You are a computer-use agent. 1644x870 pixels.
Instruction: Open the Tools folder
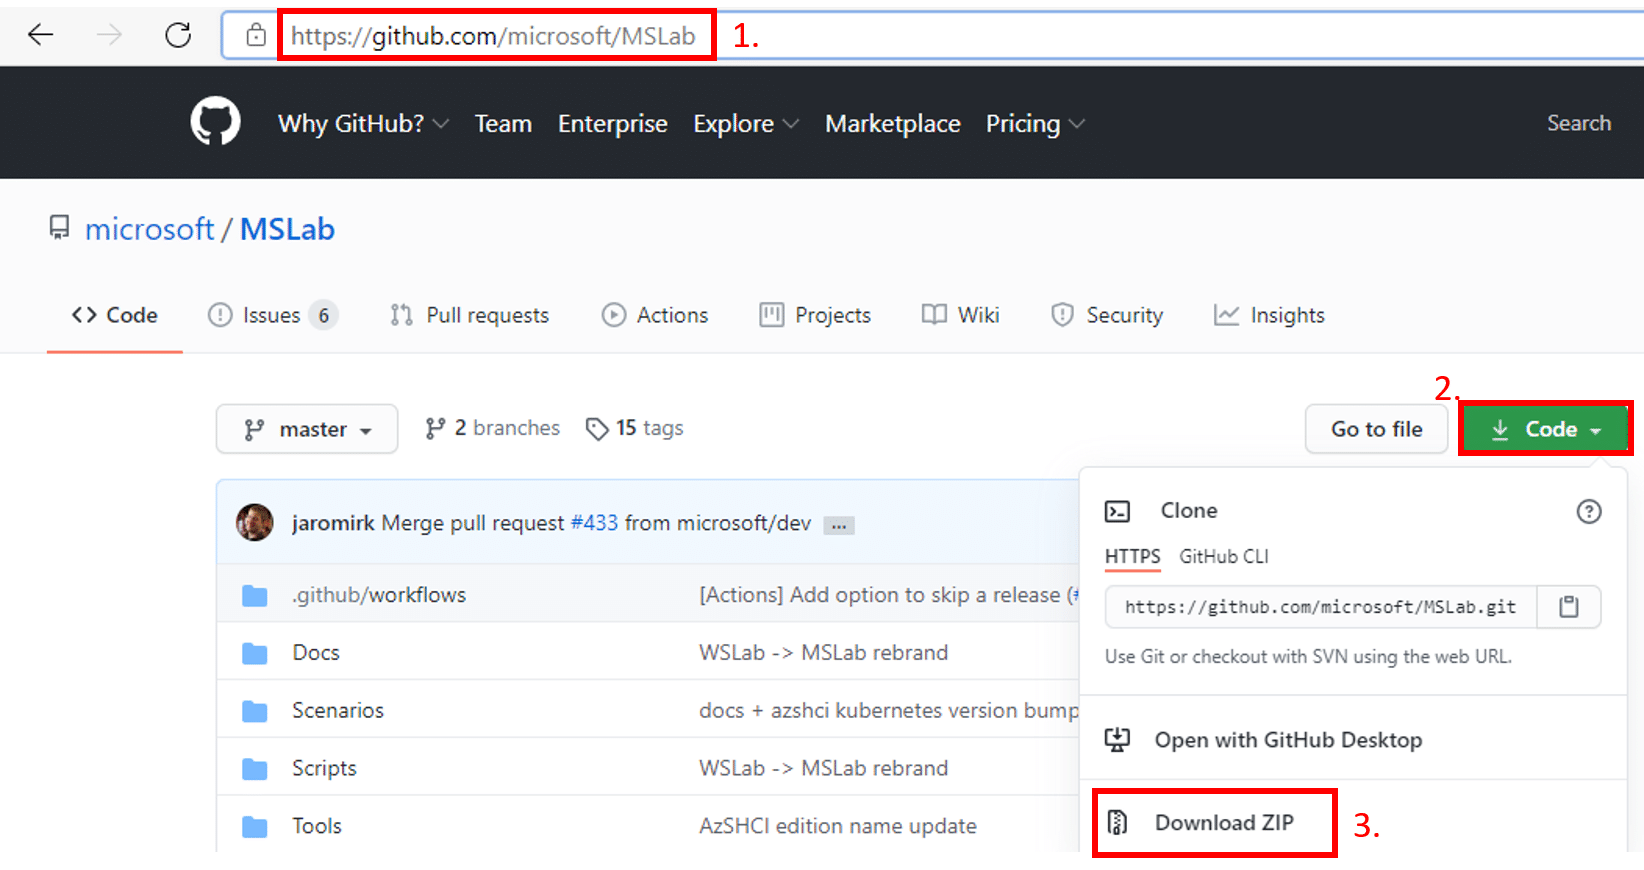click(x=317, y=827)
